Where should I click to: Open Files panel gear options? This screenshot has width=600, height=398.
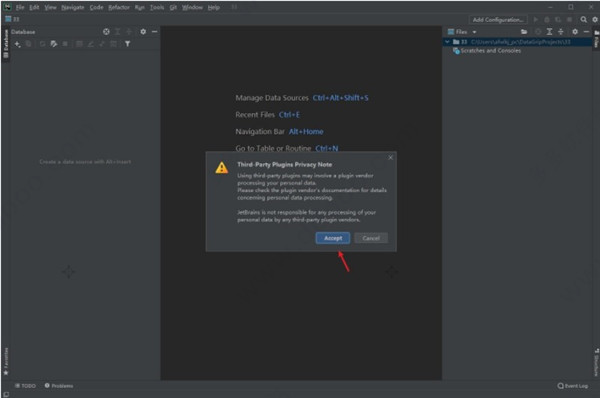(x=574, y=32)
